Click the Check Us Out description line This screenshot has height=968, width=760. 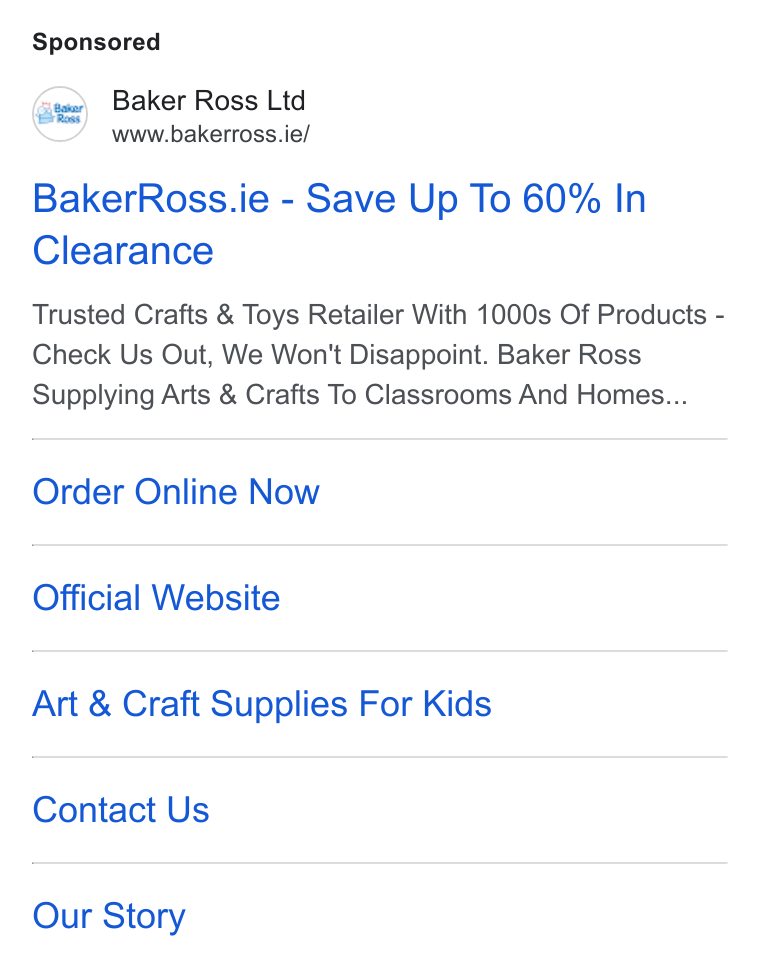pyautogui.click(x=336, y=355)
